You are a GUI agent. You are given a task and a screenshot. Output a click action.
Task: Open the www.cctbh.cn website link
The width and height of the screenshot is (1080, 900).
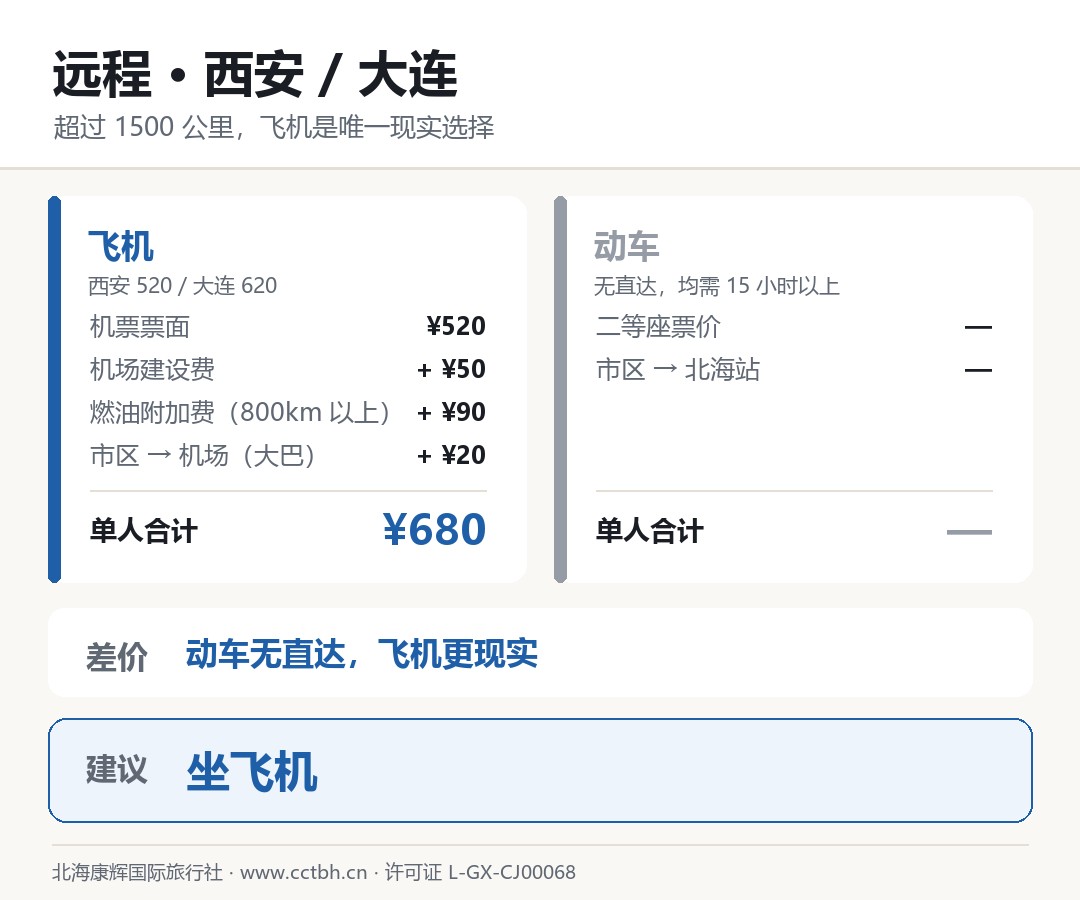[304, 872]
